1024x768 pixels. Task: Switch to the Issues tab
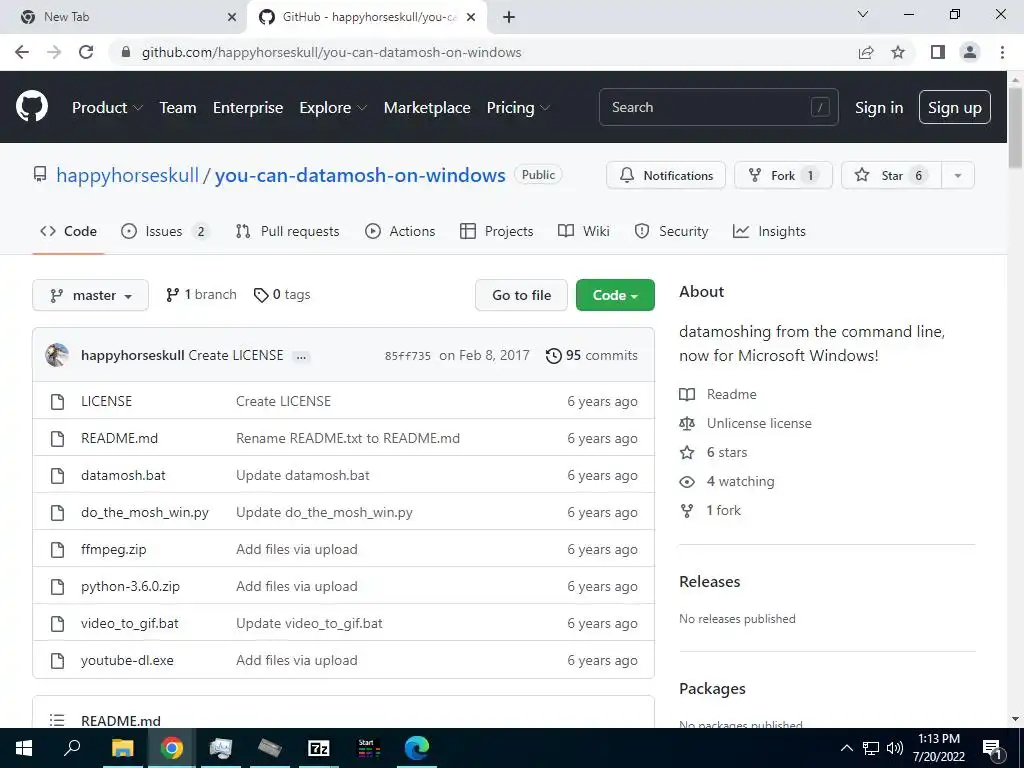(165, 231)
